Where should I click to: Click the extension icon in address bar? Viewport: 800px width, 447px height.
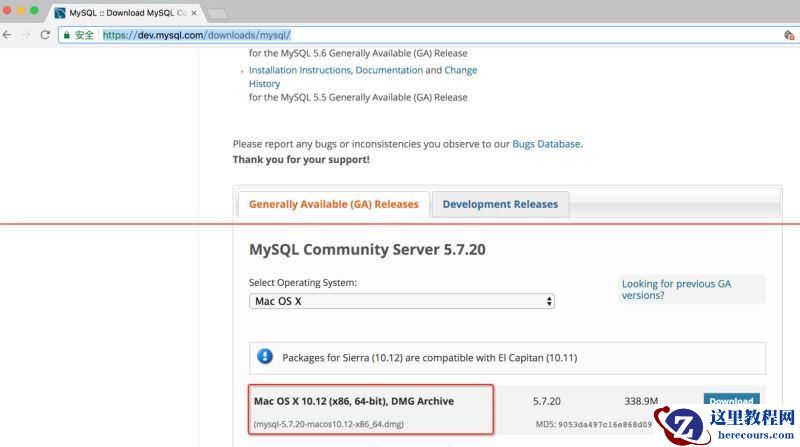click(789, 34)
